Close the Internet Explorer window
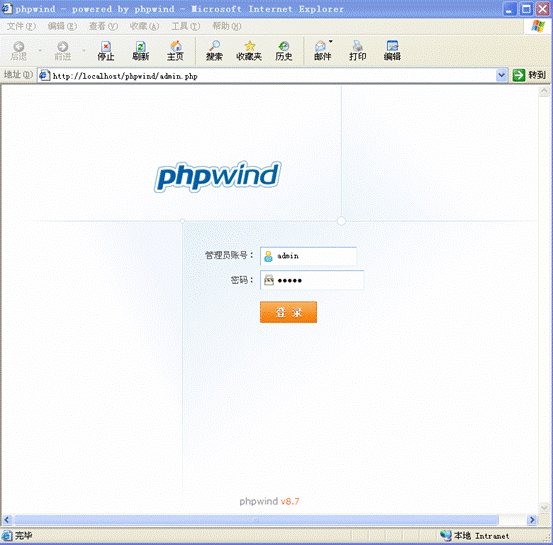 point(543,9)
